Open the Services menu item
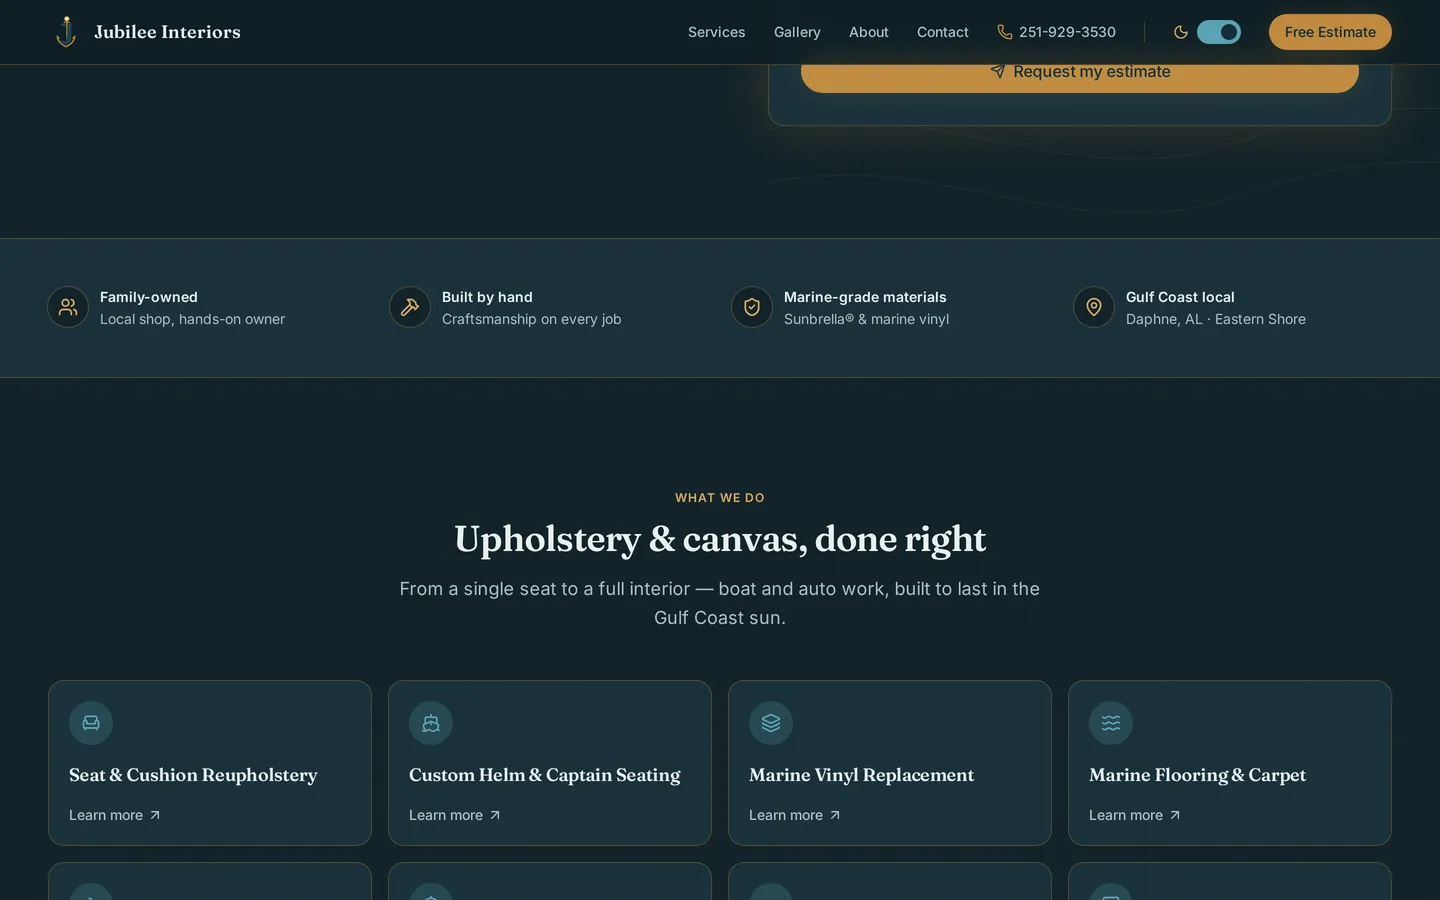The image size is (1440, 900). [x=716, y=32]
